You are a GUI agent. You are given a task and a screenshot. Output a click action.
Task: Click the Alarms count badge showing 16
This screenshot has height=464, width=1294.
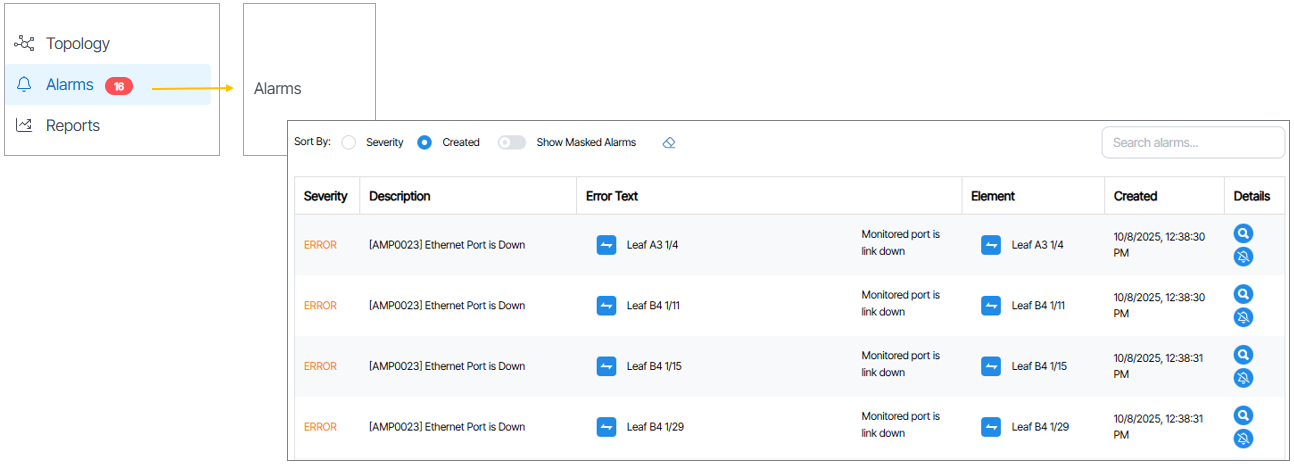pyautogui.click(x=118, y=86)
